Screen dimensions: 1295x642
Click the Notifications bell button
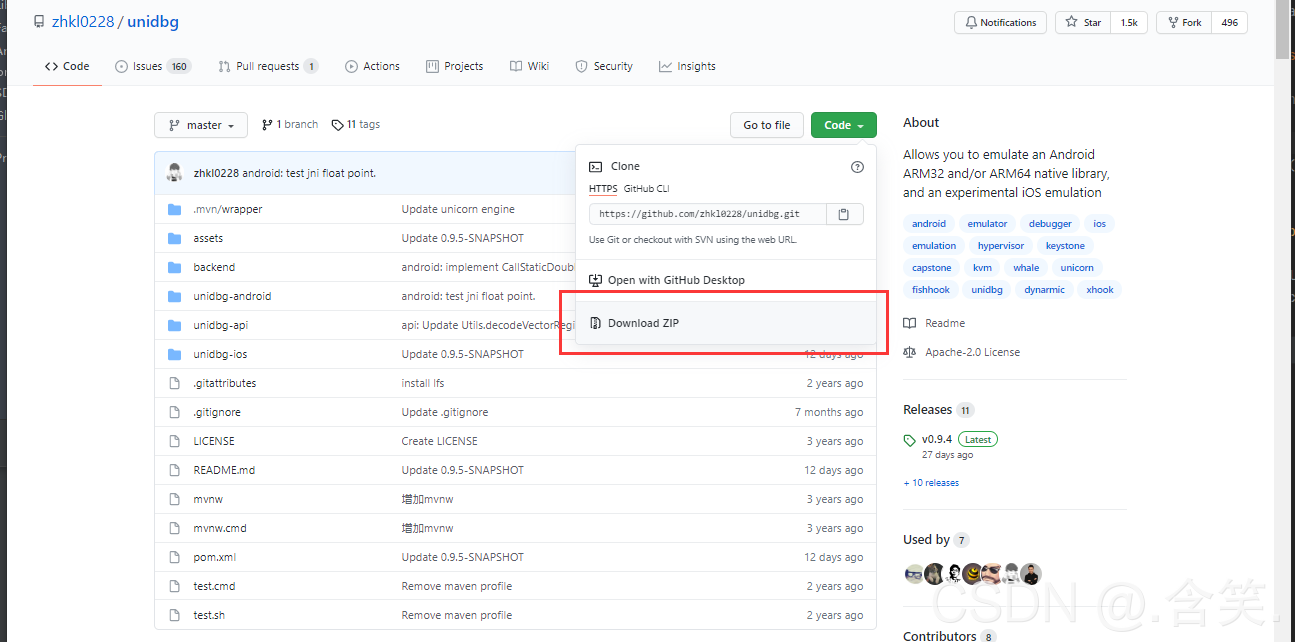pyautogui.click(x=1000, y=22)
